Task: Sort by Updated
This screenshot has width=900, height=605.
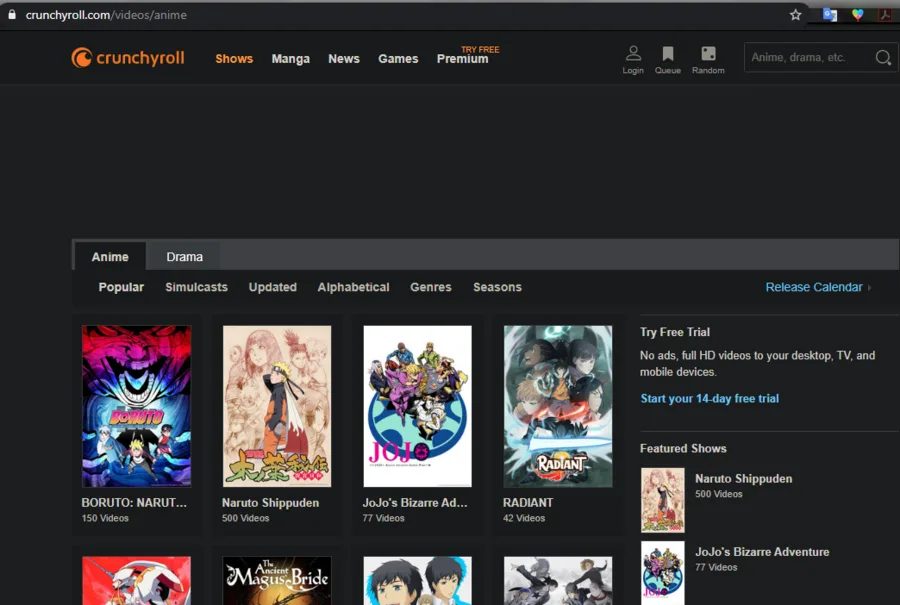Action: pyautogui.click(x=273, y=287)
